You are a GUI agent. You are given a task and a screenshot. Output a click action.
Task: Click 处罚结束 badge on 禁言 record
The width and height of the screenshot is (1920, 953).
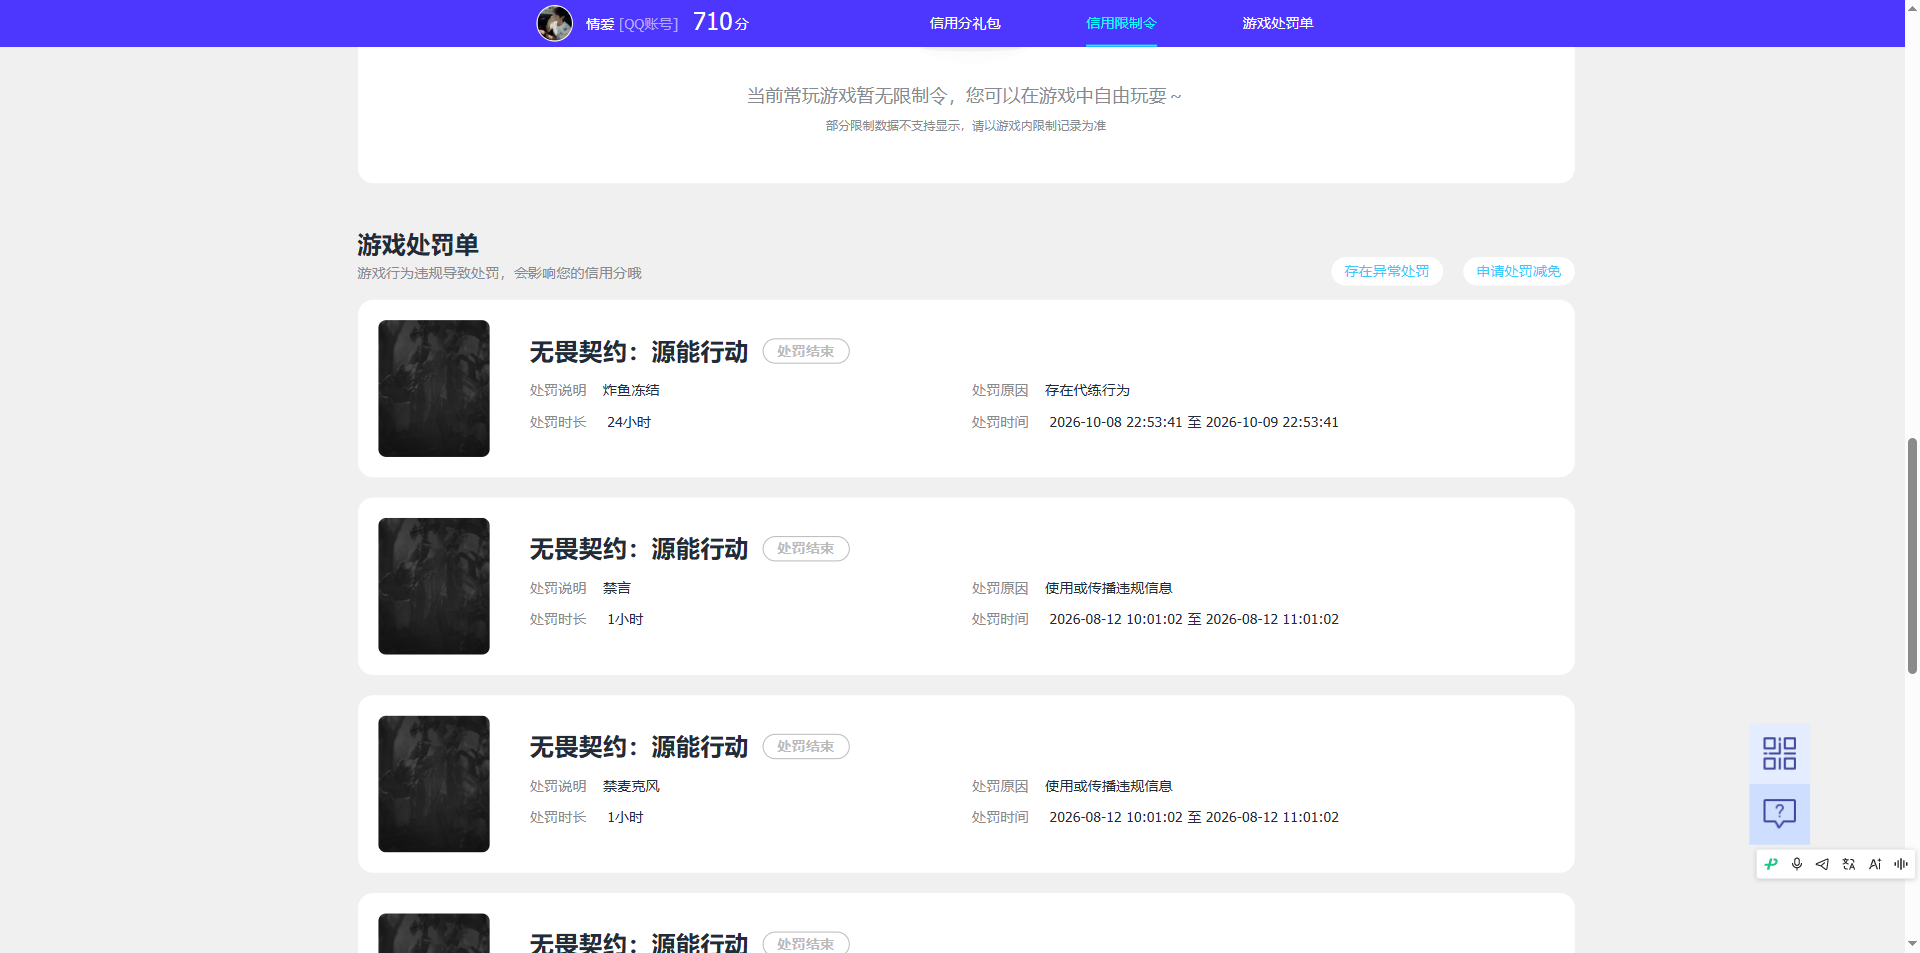tap(806, 549)
